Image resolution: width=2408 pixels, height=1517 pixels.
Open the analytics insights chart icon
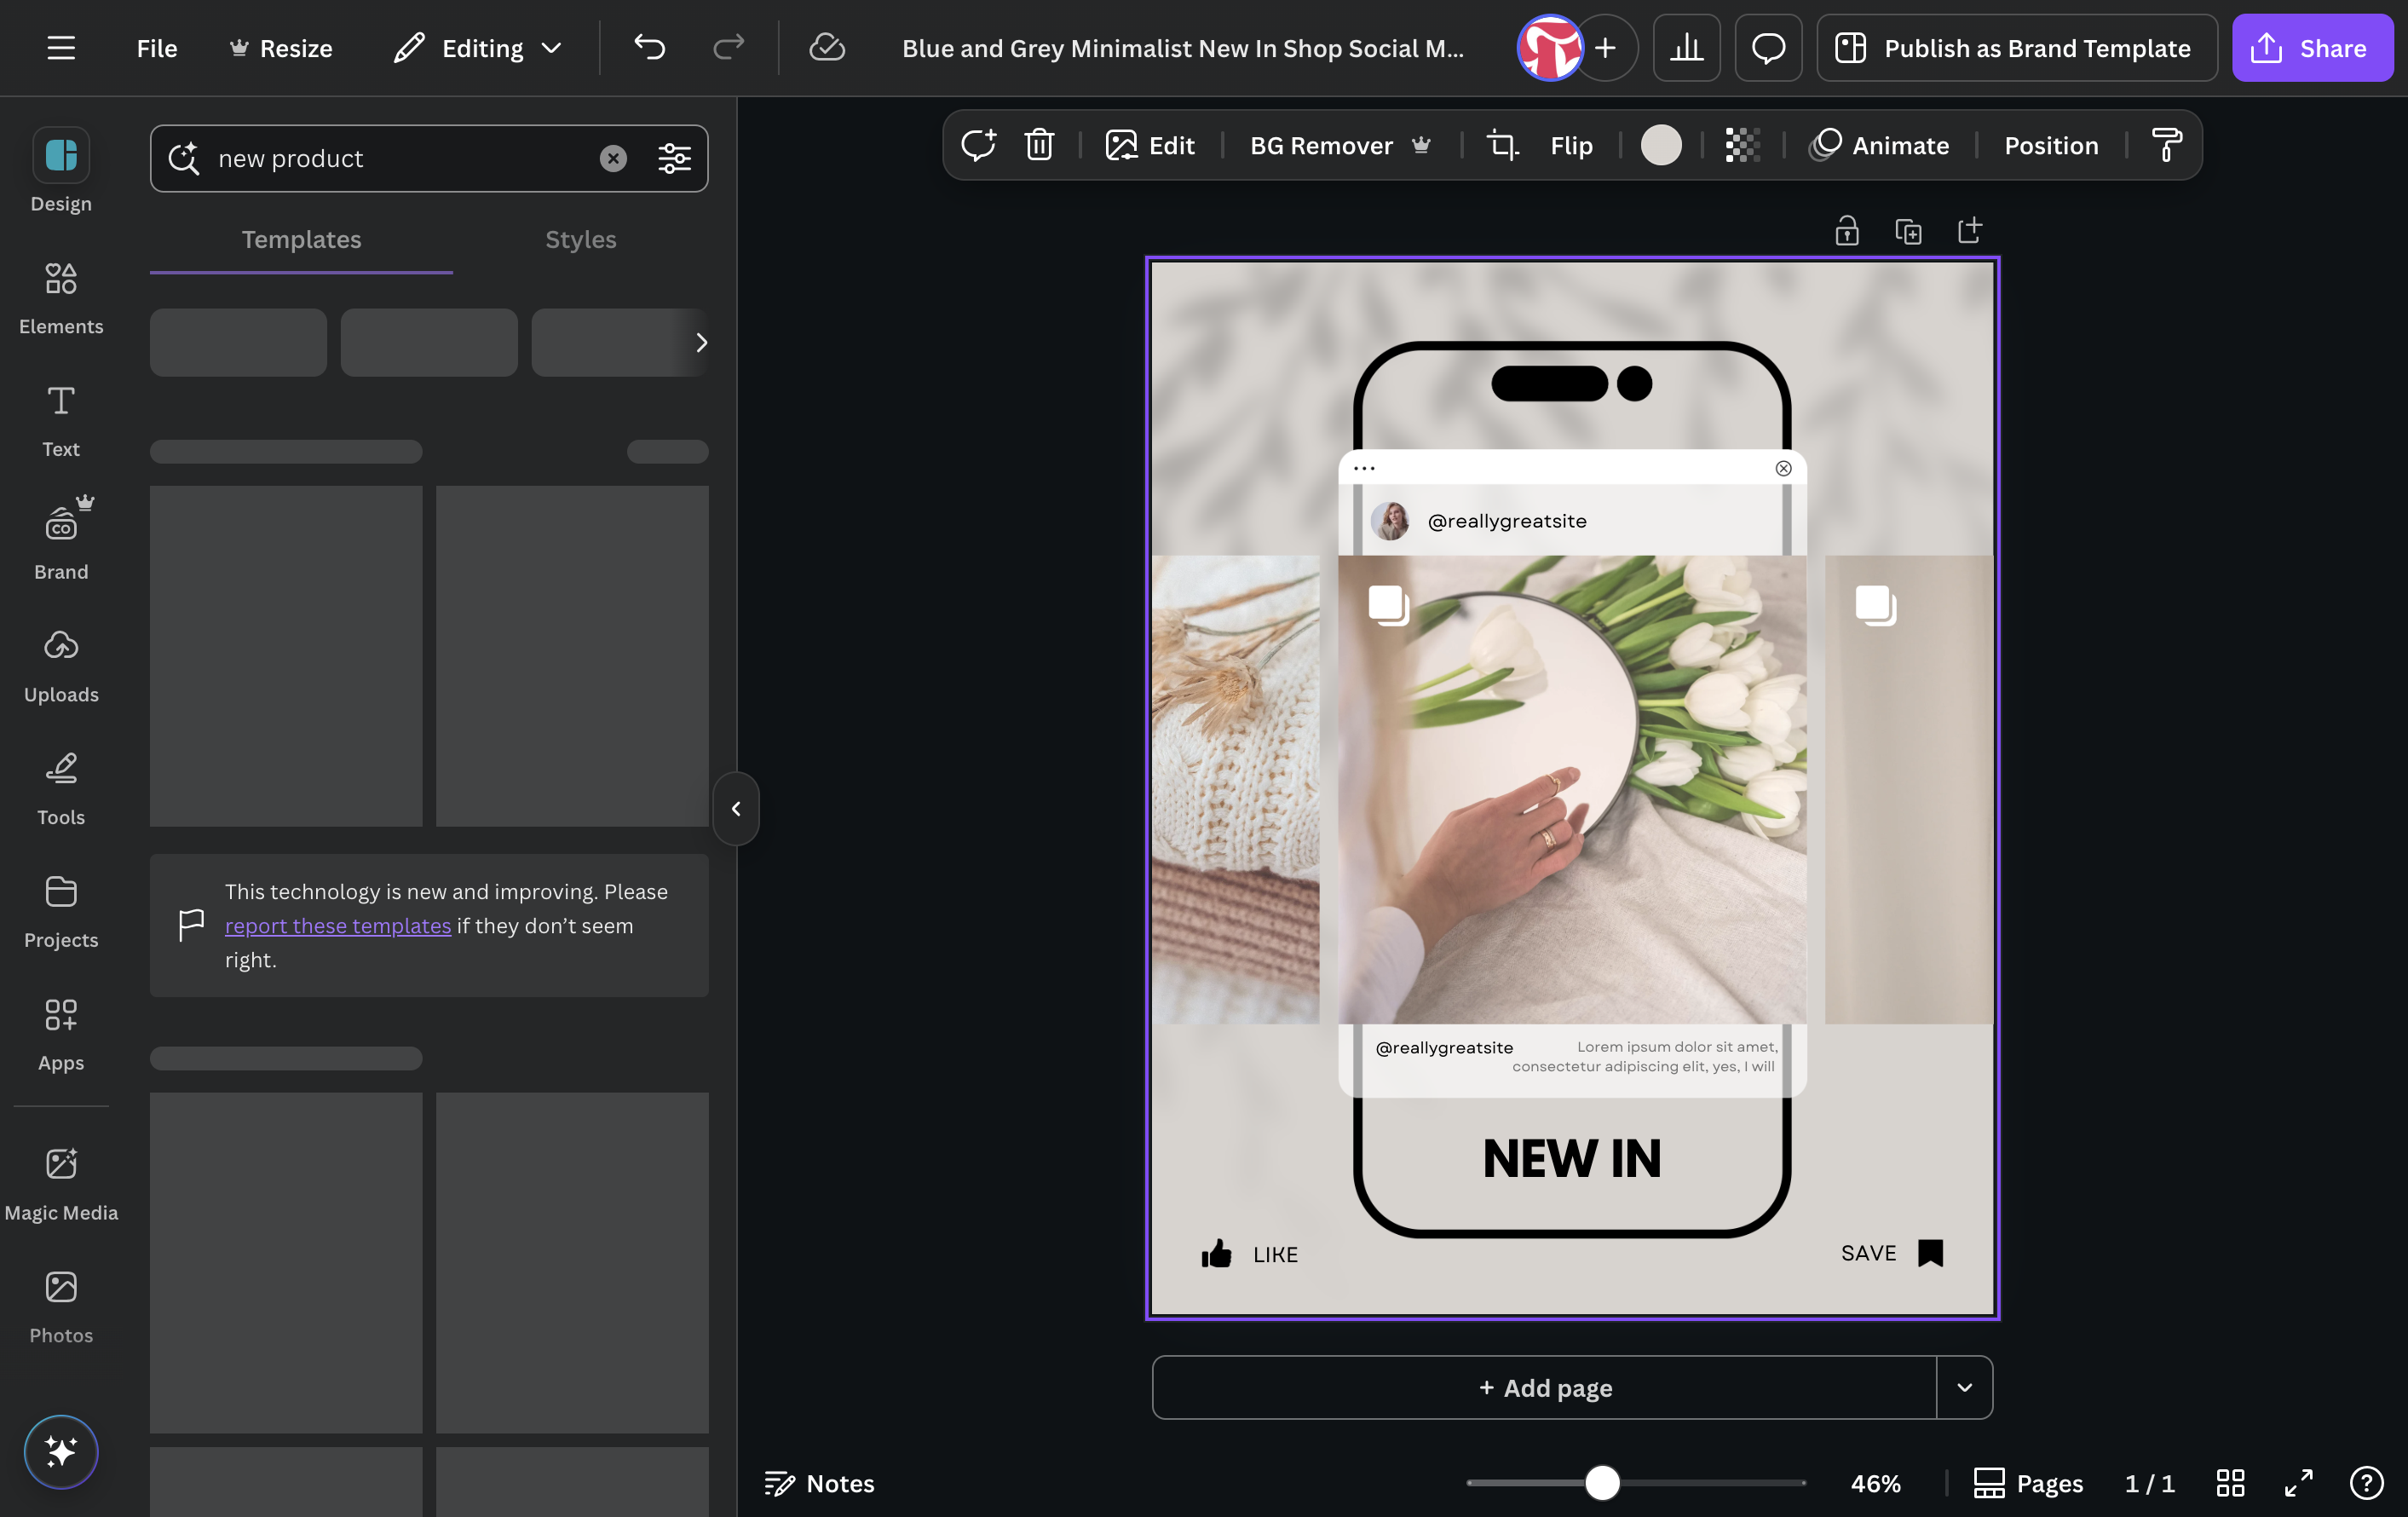[x=1687, y=47]
